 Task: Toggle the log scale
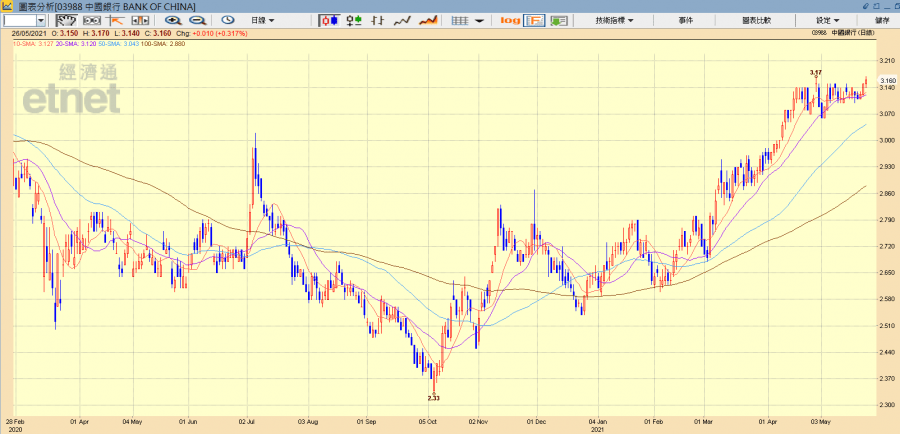[x=510, y=20]
